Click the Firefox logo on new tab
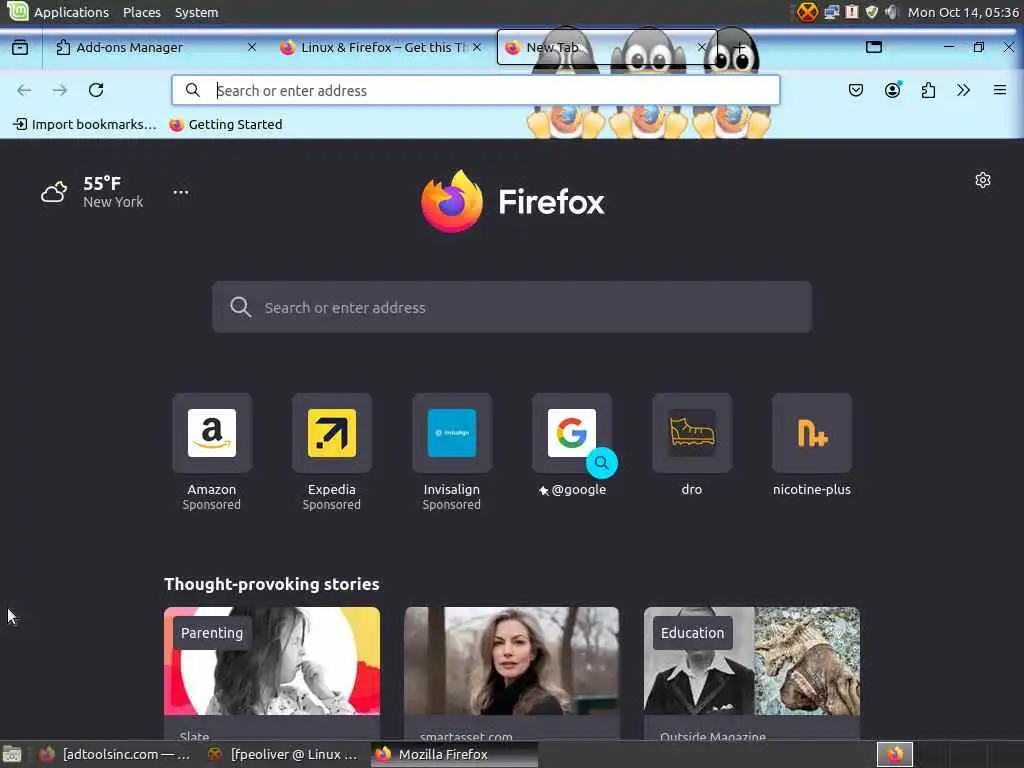This screenshot has width=1024, height=768. [513, 201]
